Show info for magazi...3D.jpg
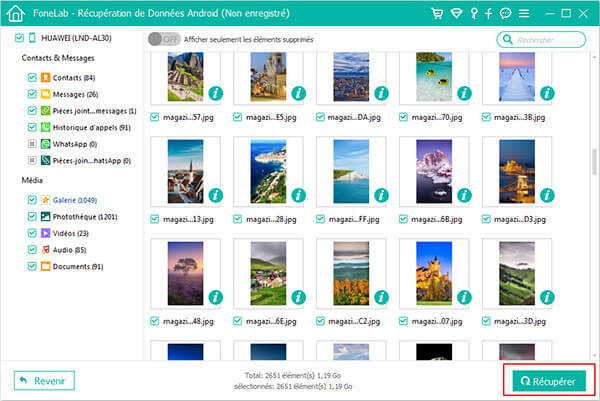This screenshot has width=600, height=401. [547, 297]
